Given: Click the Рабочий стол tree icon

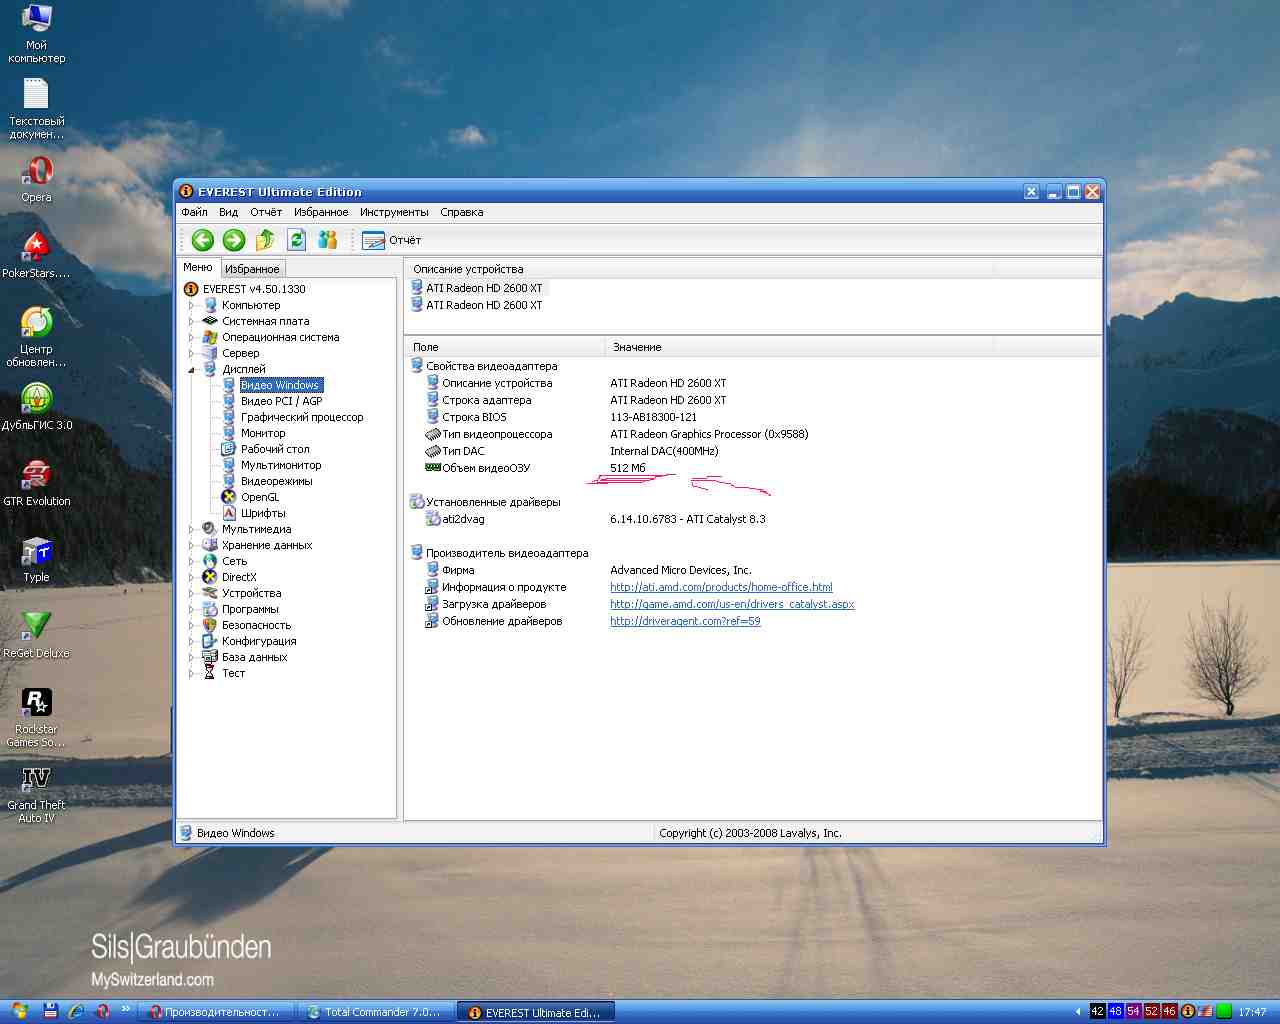Looking at the screenshot, I should 229,449.
